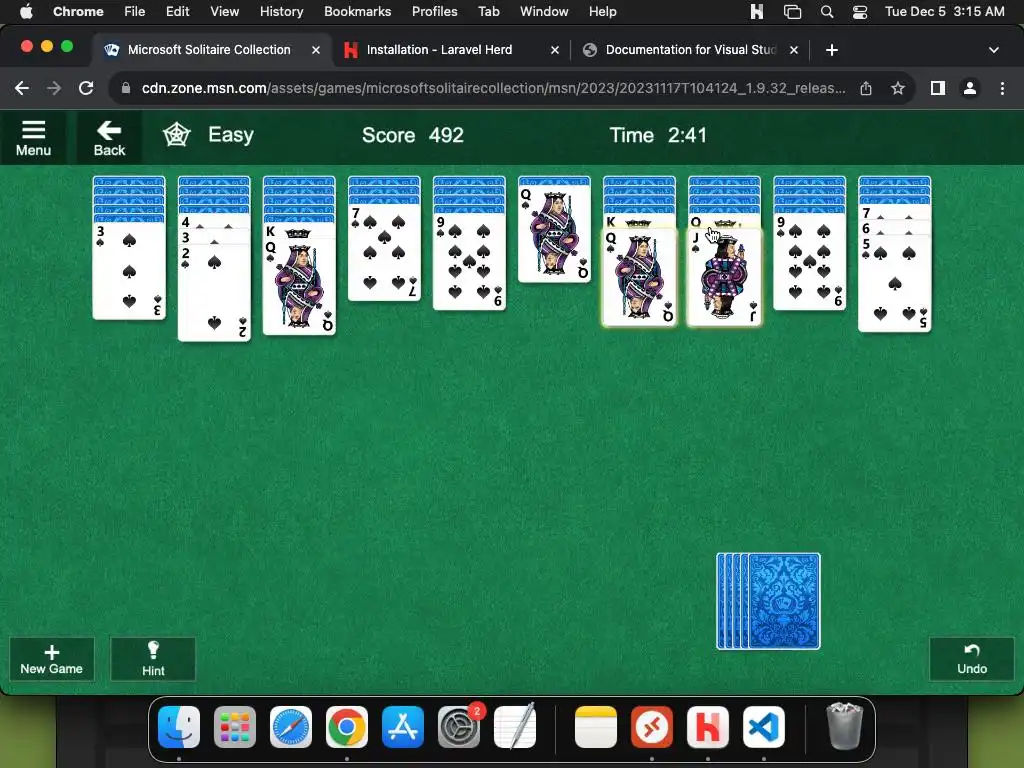Open the Edit menu
The width and height of the screenshot is (1024, 768).
pos(178,11)
